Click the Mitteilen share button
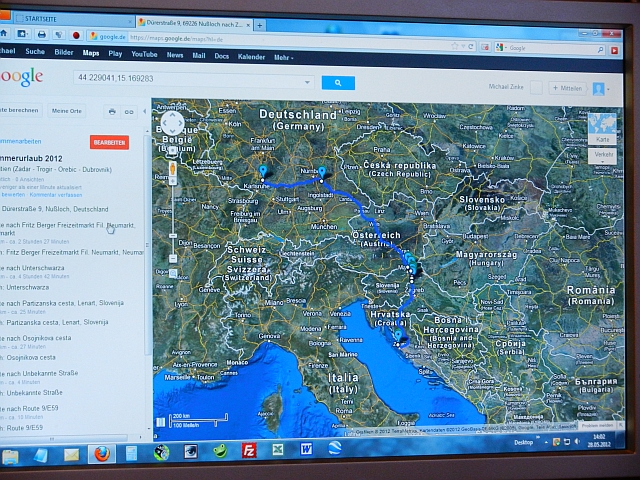640x480 pixels. click(568, 88)
